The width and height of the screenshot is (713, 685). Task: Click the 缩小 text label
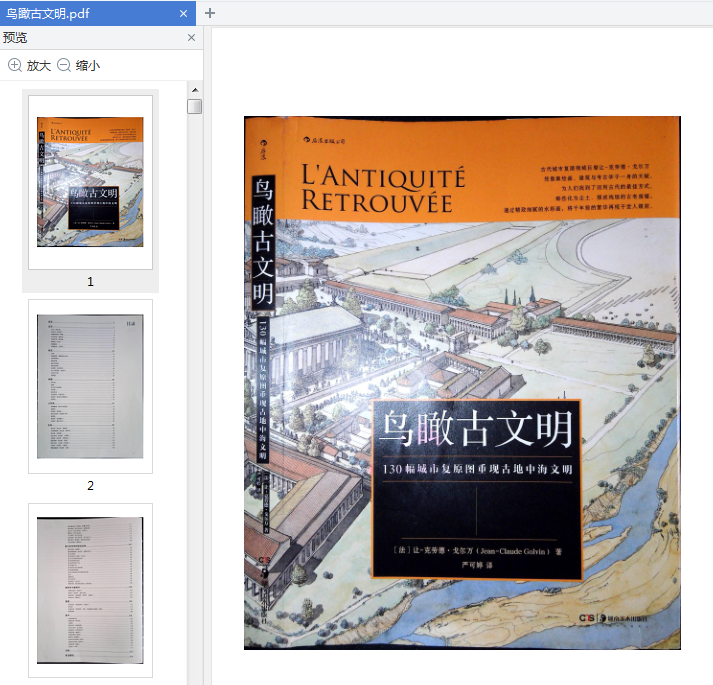pos(88,65)
